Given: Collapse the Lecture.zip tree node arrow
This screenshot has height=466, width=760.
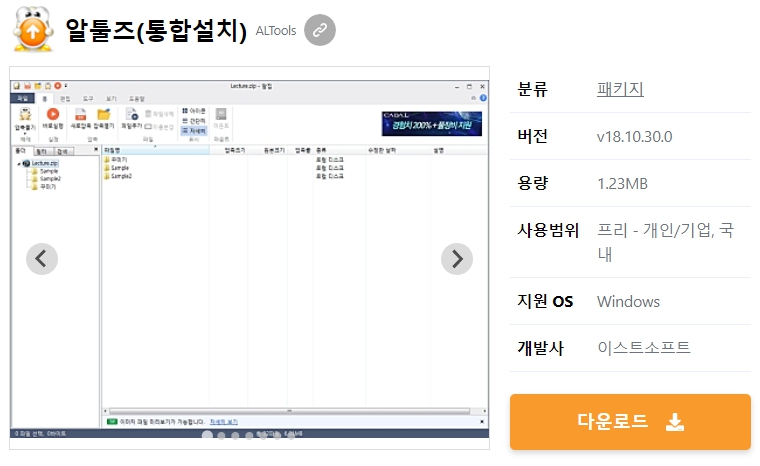Looking at the screenshot, I should (x=19, y=164).
